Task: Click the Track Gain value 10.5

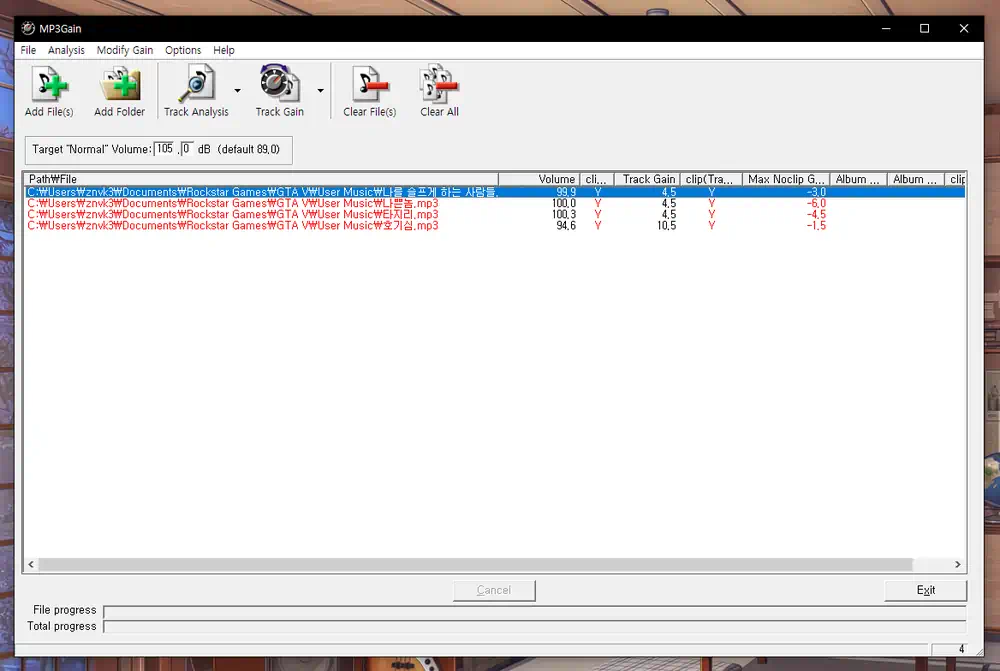Action: pyautogui.click(x=666, y=226)
